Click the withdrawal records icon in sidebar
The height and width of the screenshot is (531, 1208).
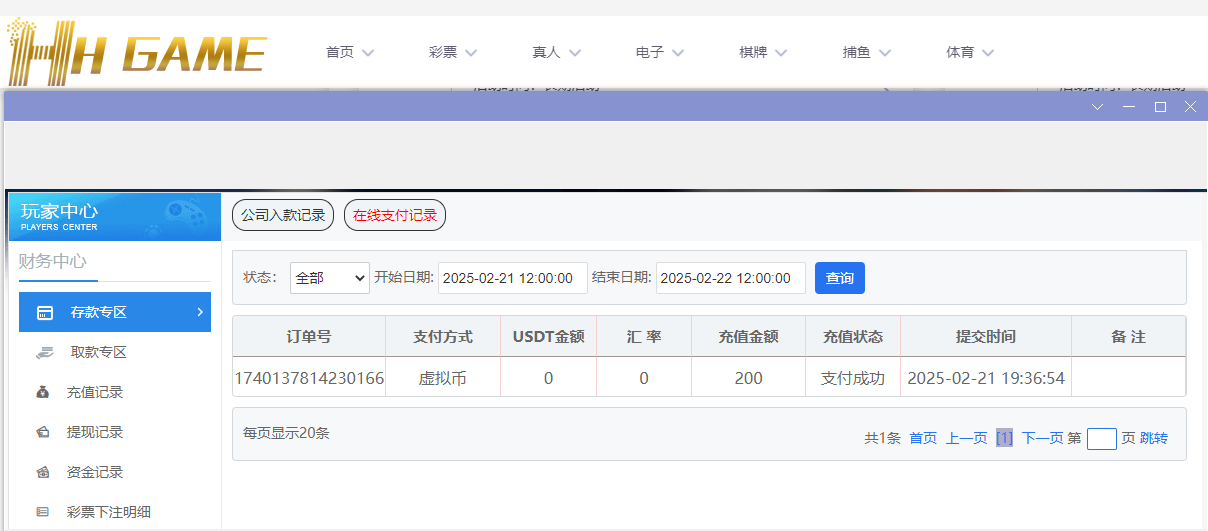click(x=43, y=432)
